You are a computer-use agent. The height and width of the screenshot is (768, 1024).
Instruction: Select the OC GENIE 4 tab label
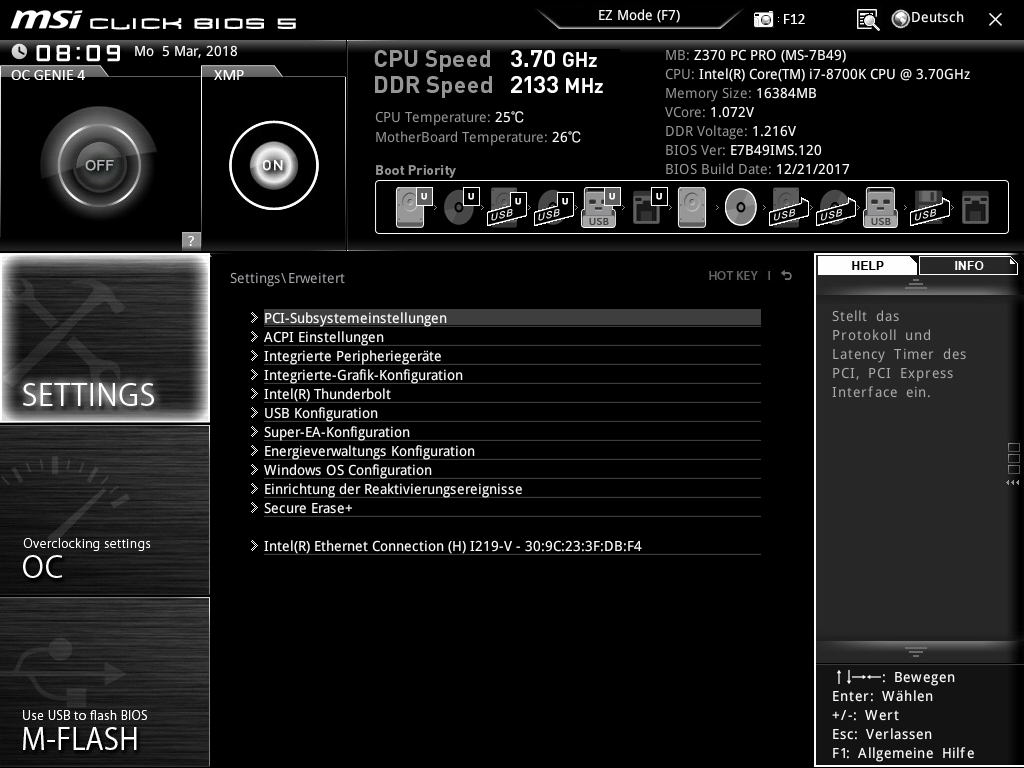tap(48, 75)
